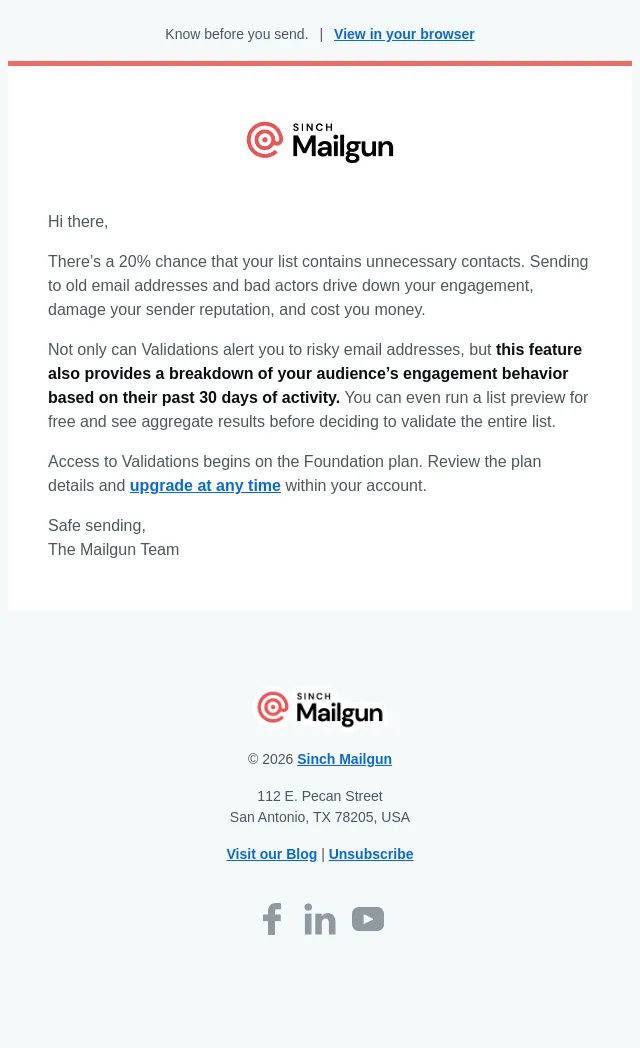Click the Sinch Mailgun logo in header

pyautogui.click(x=320, y=142)
